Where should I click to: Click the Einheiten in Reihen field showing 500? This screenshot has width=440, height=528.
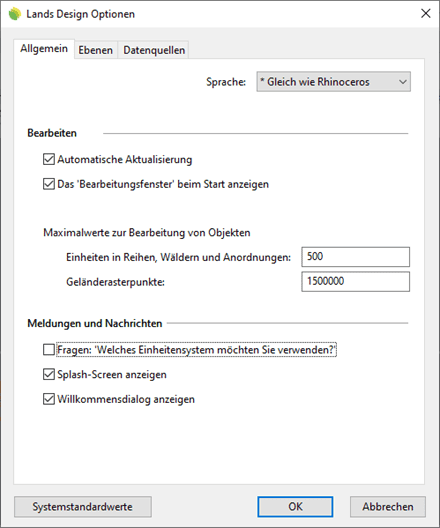(x=356, y=257)
